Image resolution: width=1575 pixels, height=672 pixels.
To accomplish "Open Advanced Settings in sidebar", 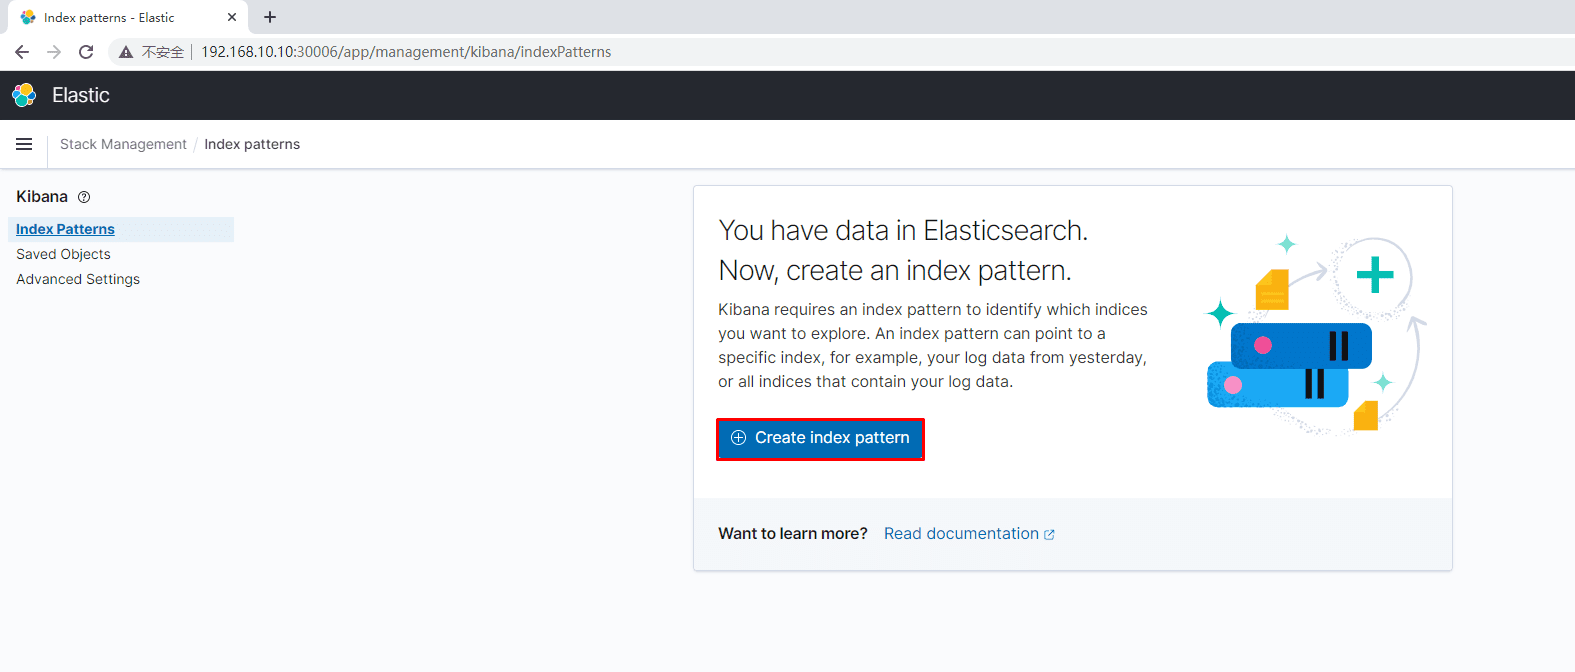I will (78, 279).
